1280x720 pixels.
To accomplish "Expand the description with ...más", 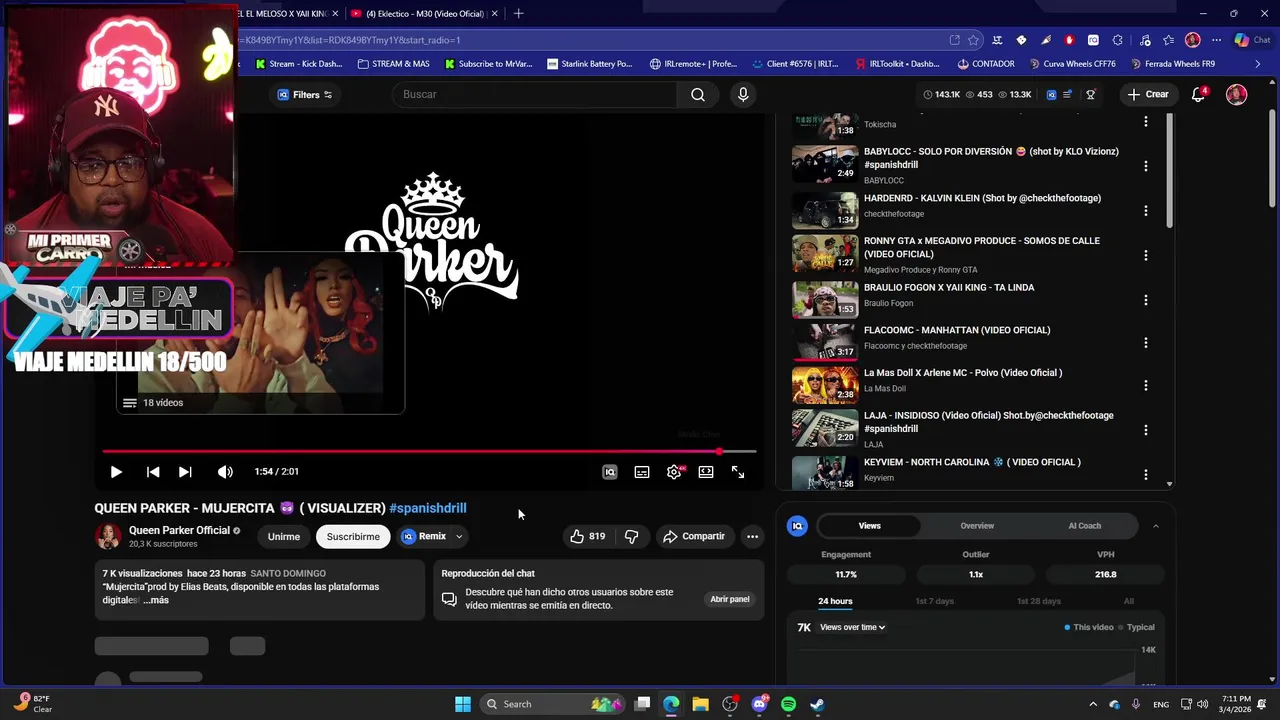I will 156,600.
